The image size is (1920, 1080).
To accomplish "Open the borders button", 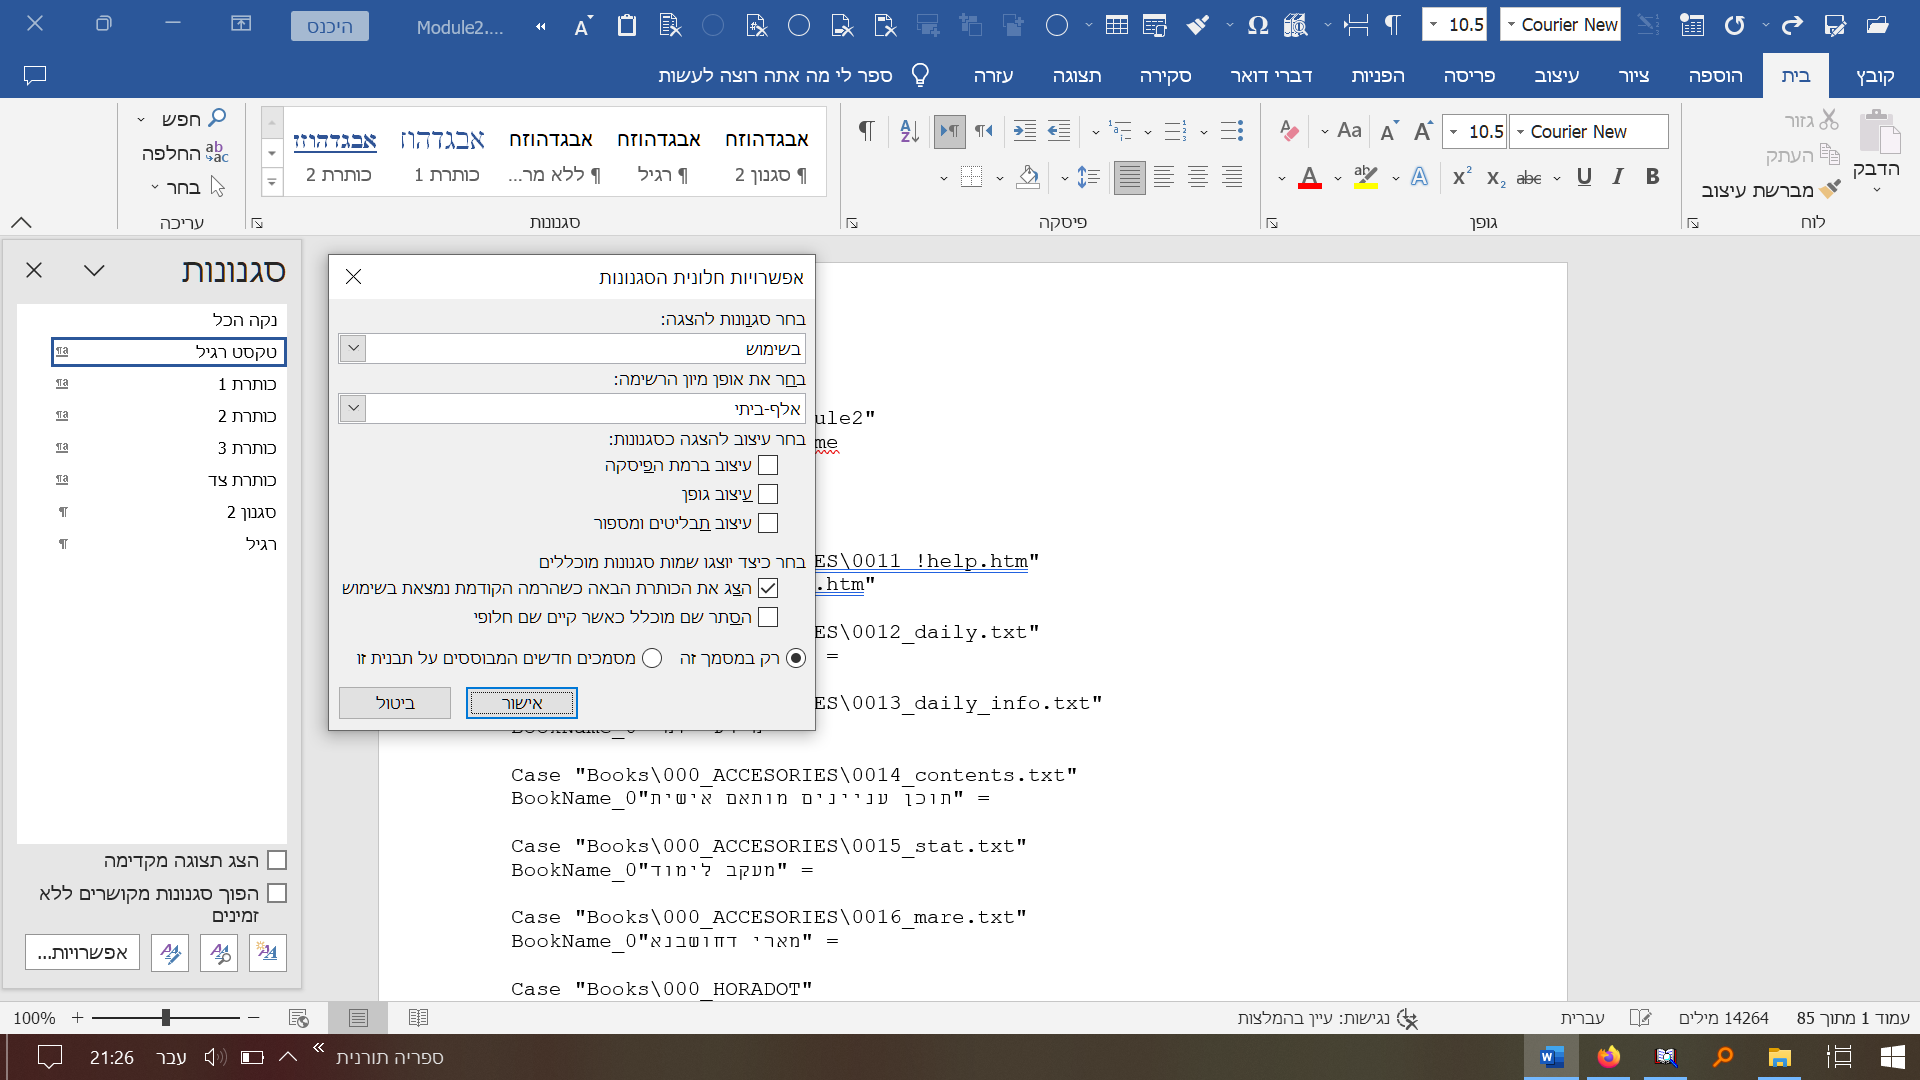I will [x=971, y=177].
